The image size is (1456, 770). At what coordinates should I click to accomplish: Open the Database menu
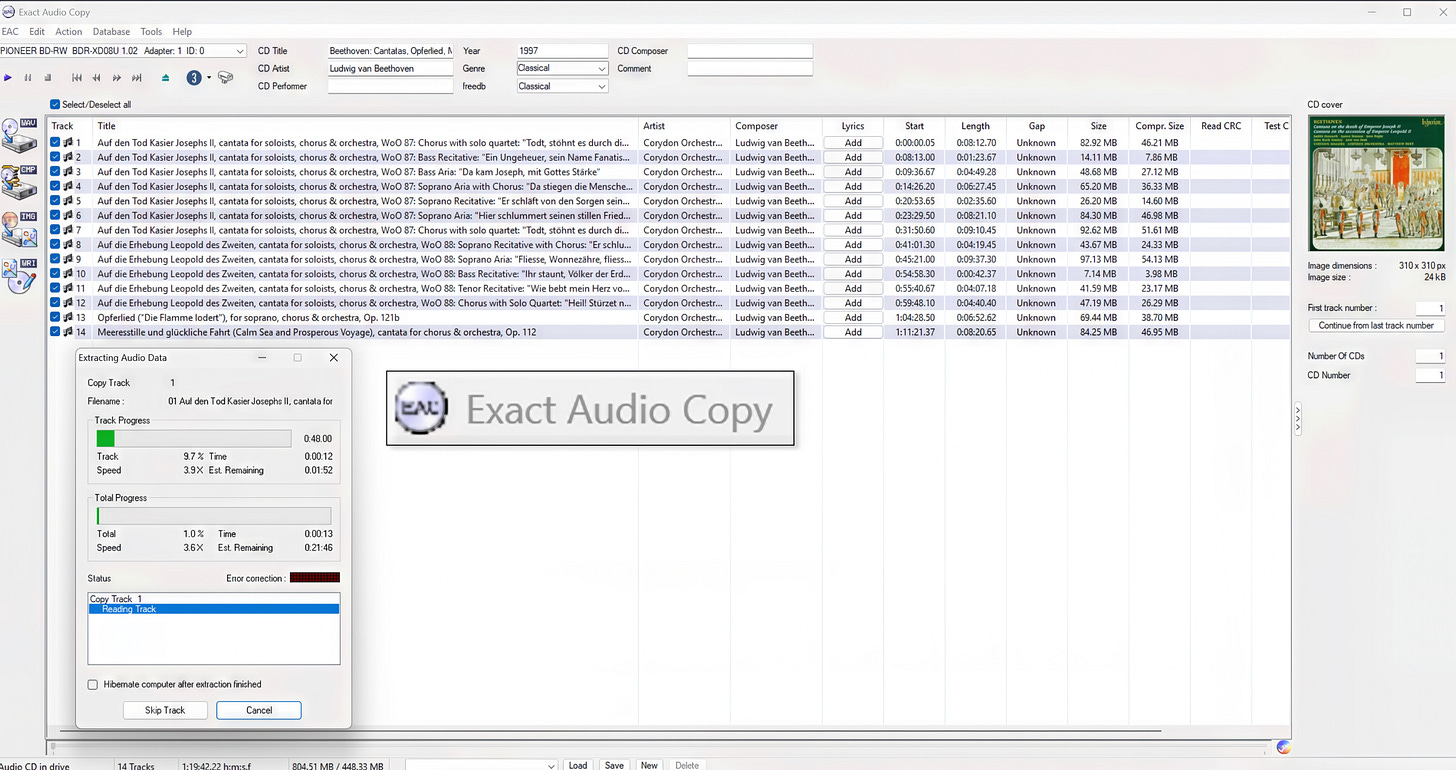coord(111,32)
